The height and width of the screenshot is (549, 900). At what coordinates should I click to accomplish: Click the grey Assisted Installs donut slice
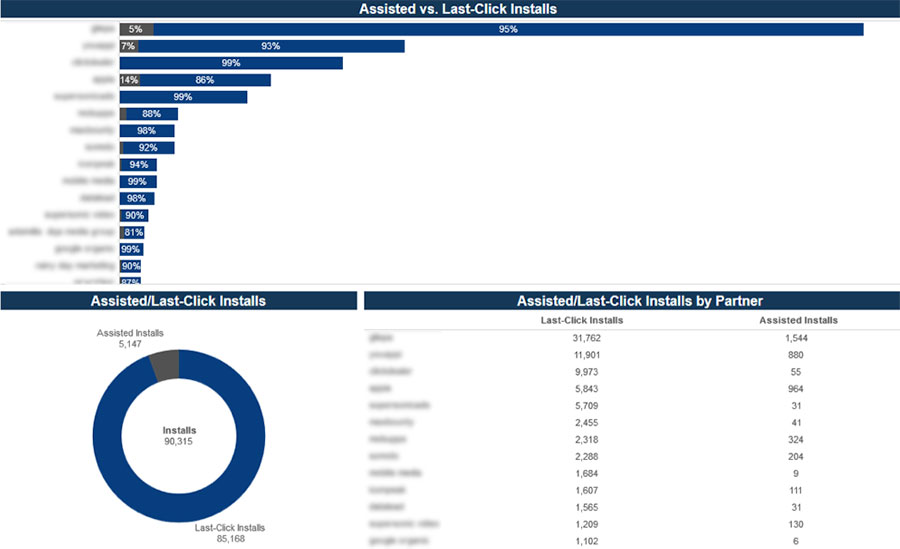coord(164,365)
